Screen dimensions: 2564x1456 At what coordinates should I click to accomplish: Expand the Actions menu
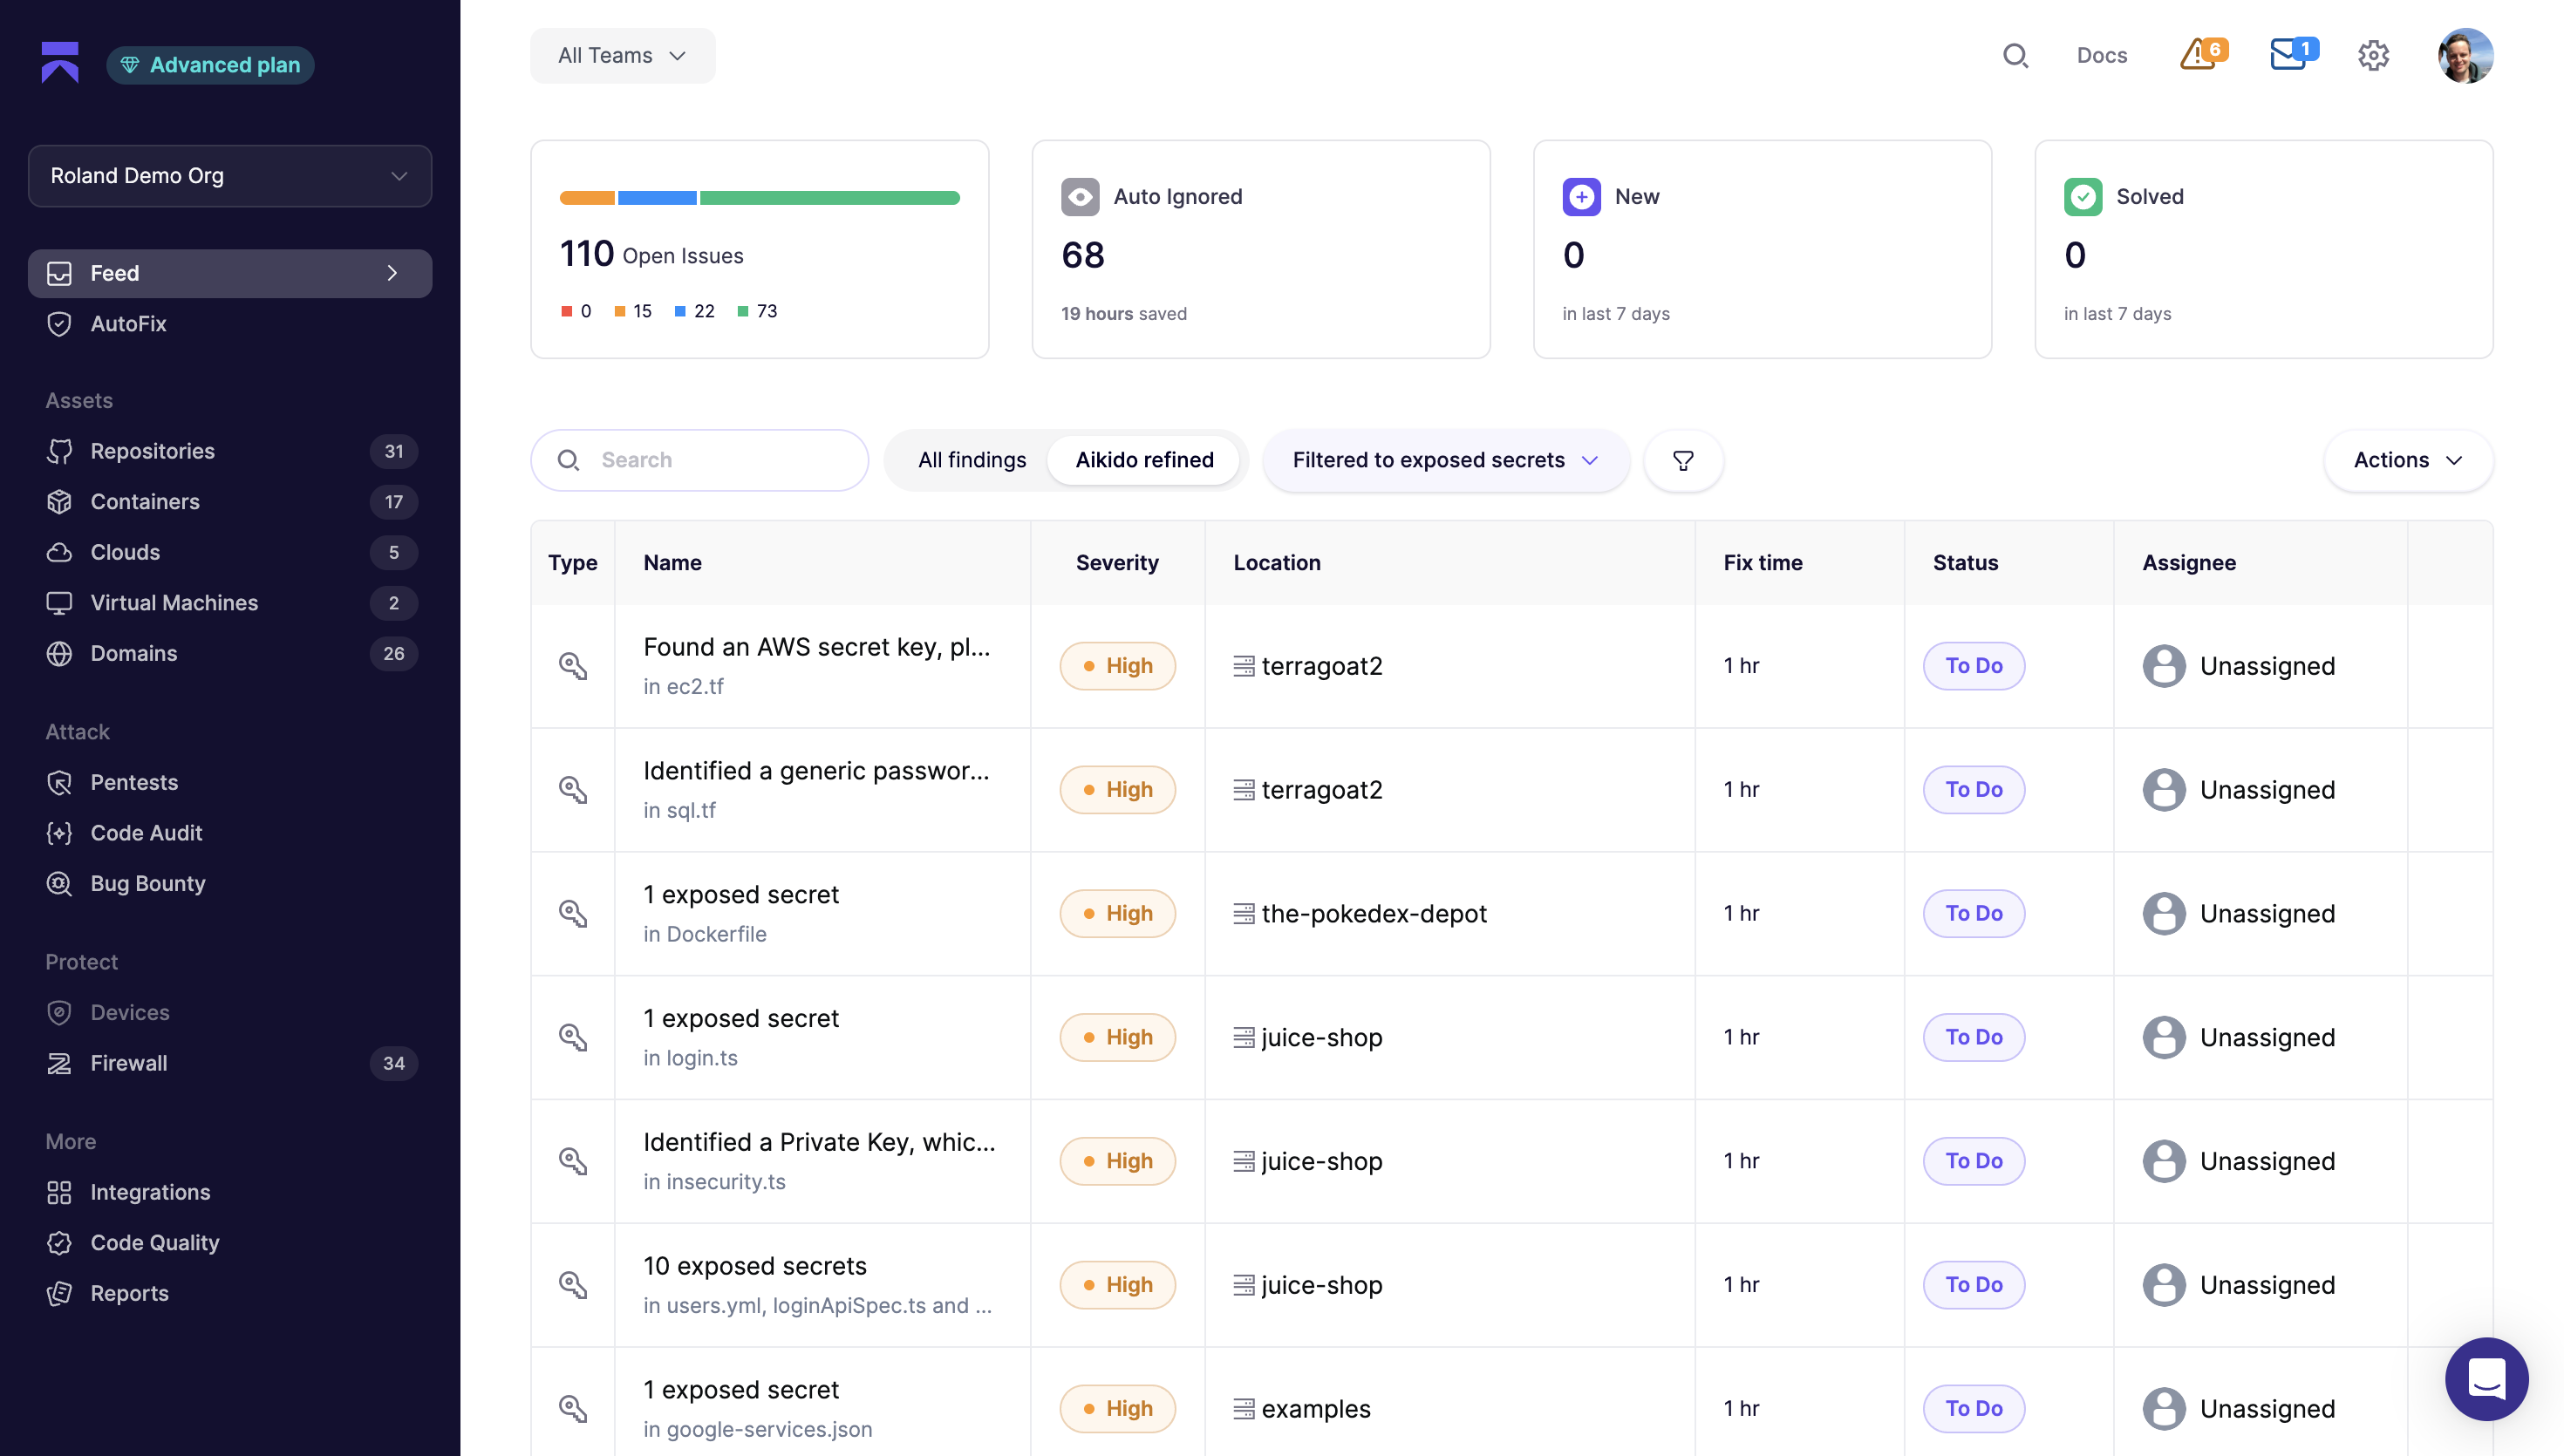(2408, 460)
